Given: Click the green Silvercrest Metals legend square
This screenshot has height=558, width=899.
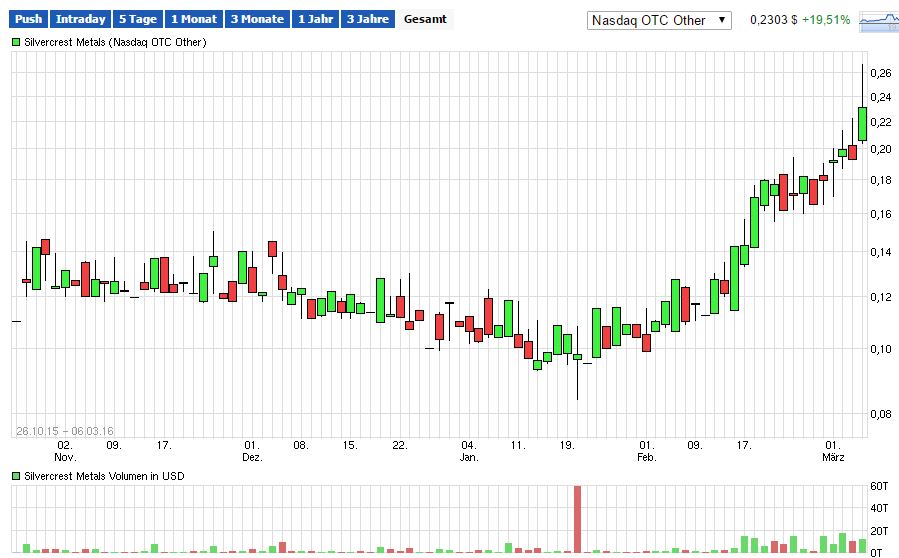Looking at the screenshot, I should 16,42.
